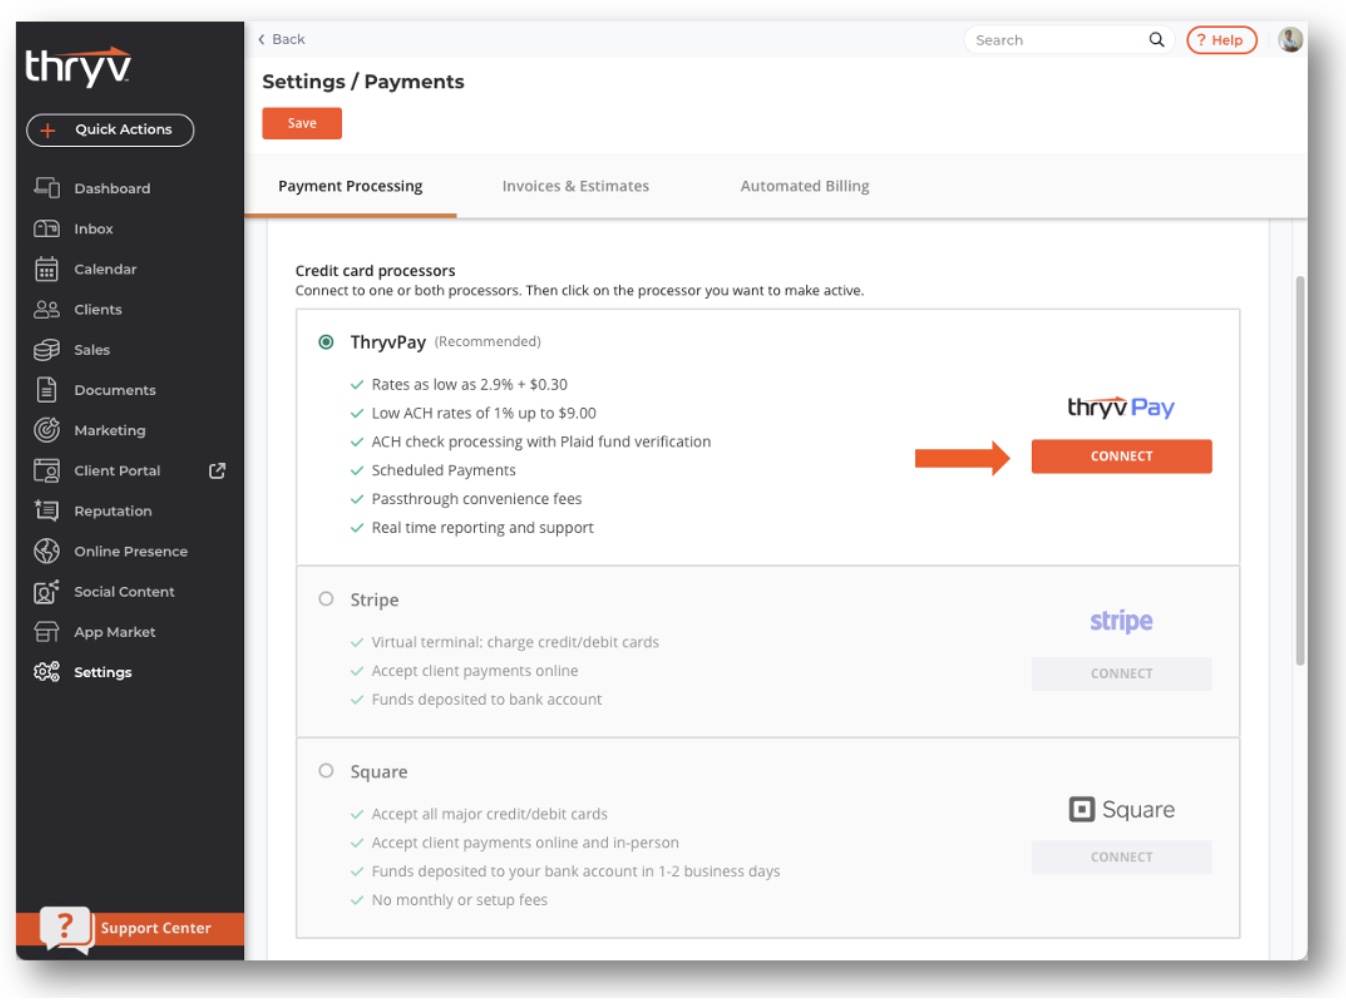
Task: Open the Calendar icon
Action: (x=47, y=269)
